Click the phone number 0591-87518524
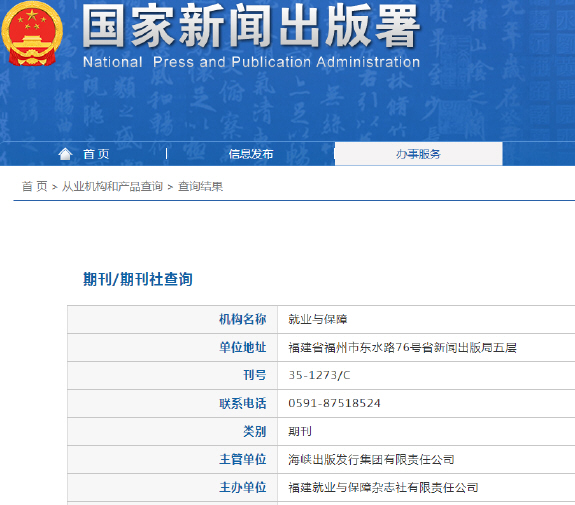Viewport: 575px width, 505px height. point(334,403)
